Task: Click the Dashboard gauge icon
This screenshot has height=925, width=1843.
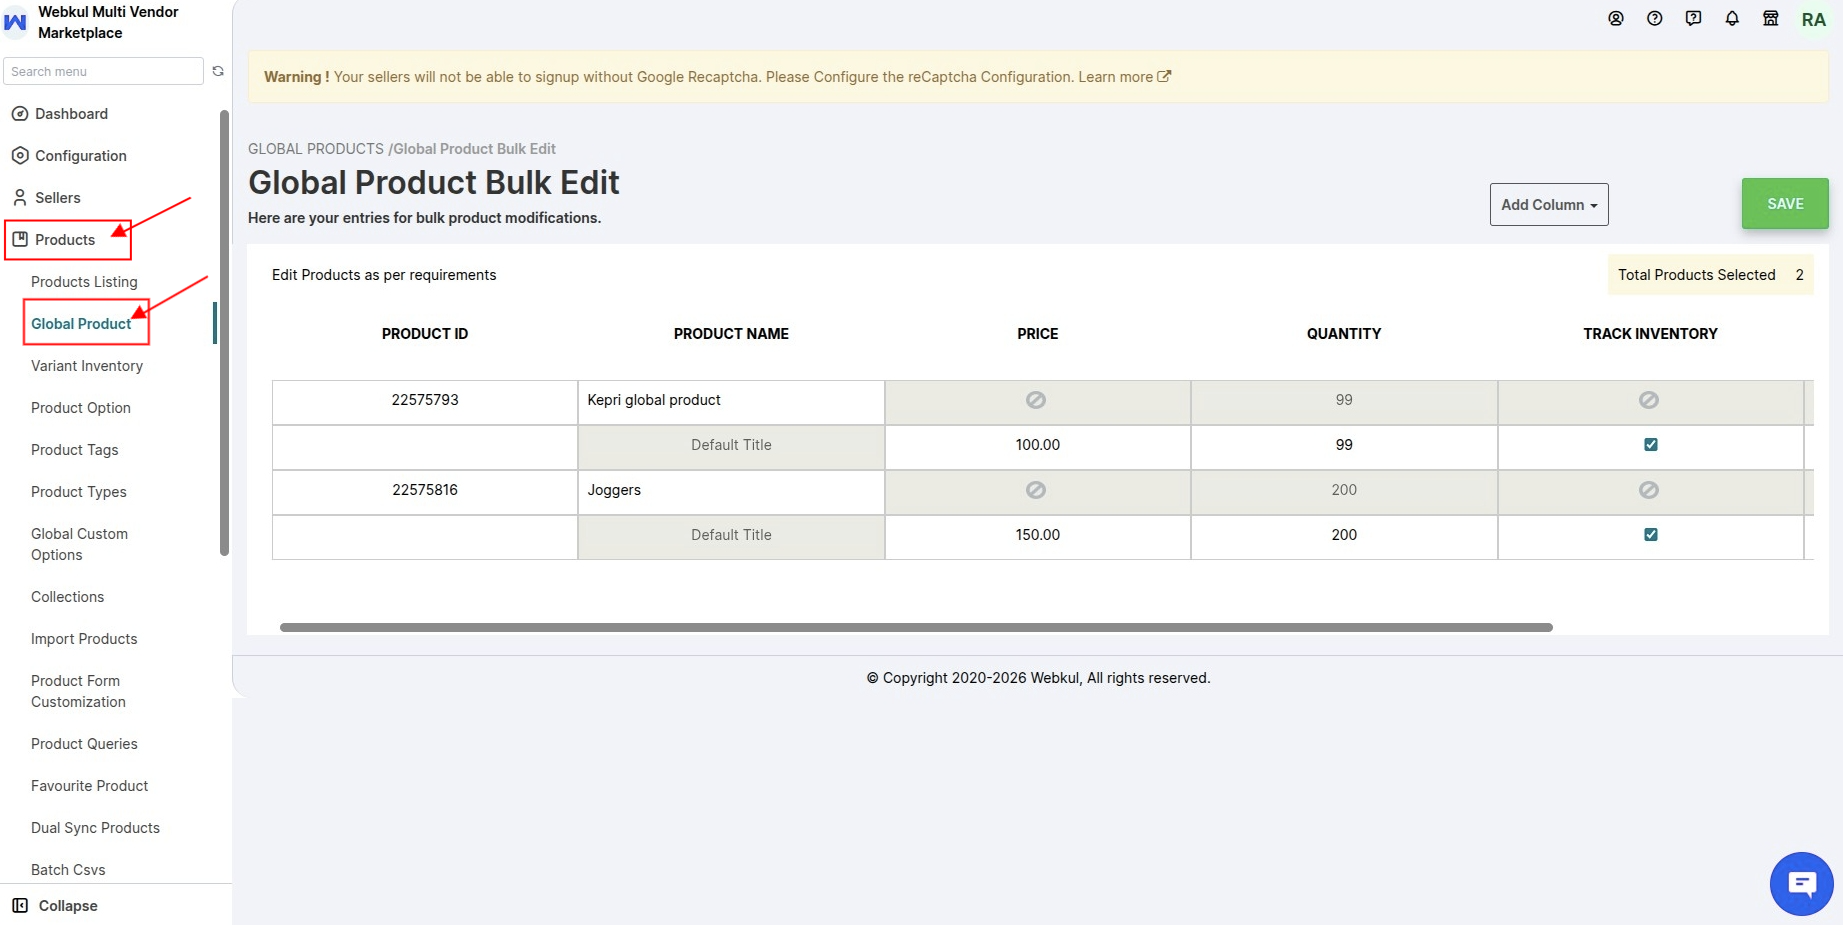Action: click(20, 114)
